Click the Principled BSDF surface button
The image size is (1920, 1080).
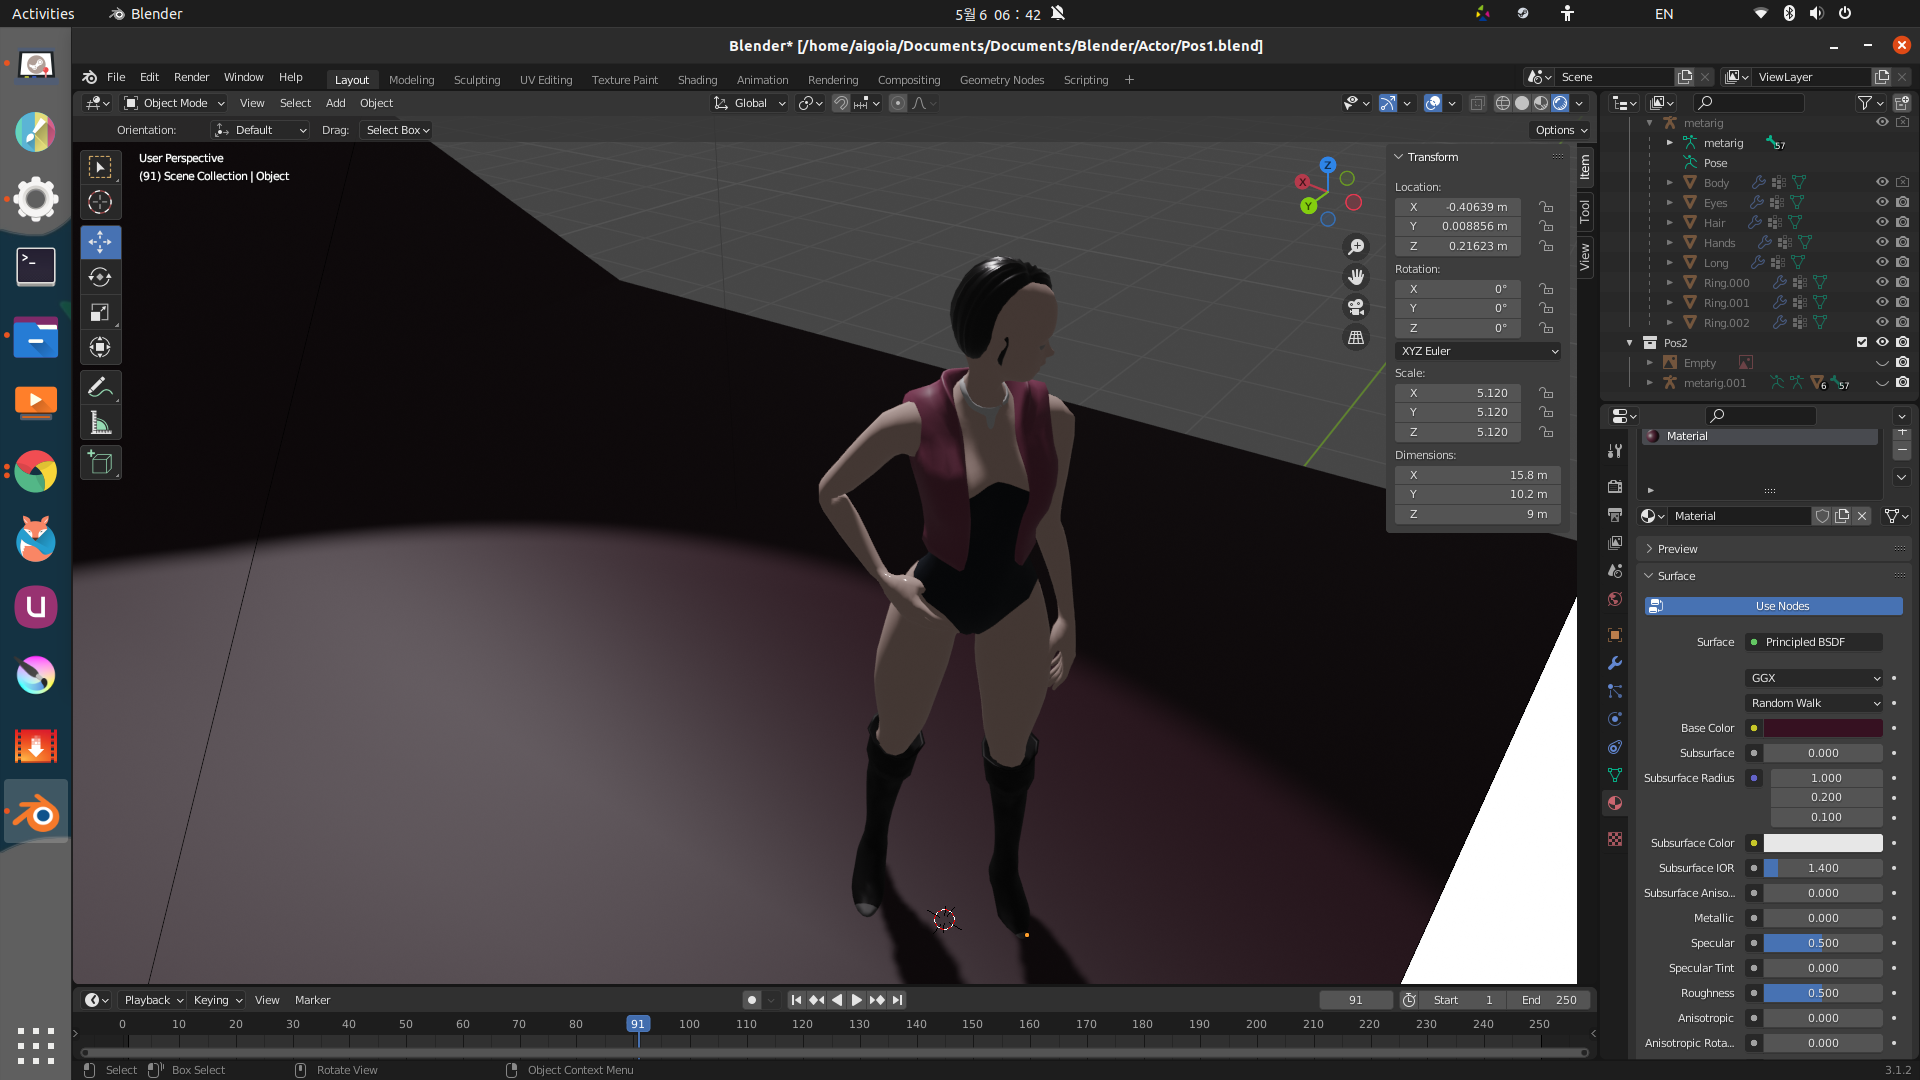click(x=1815, y=642)
